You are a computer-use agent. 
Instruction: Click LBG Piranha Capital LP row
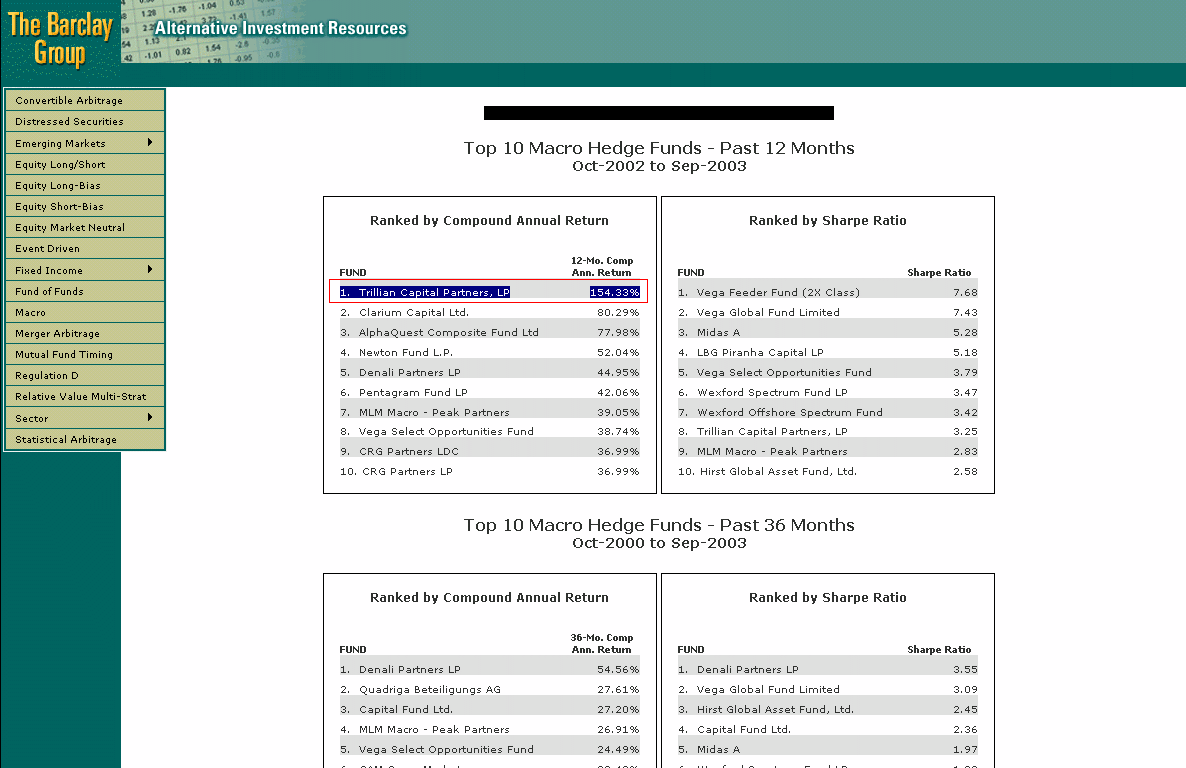pos(827,353)
